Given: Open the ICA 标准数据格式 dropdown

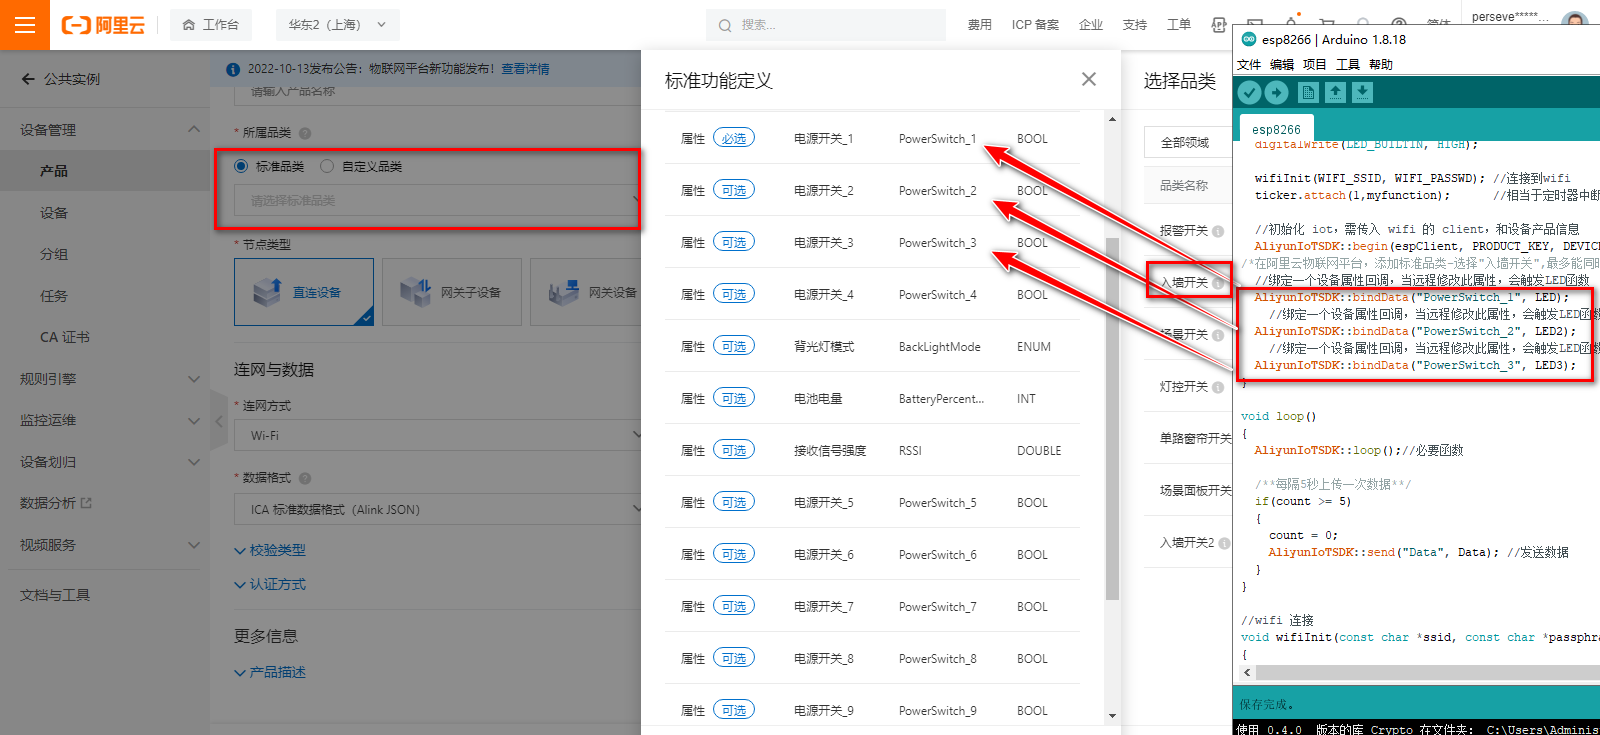Looking at the screenshot, I should tap(437, 509).
